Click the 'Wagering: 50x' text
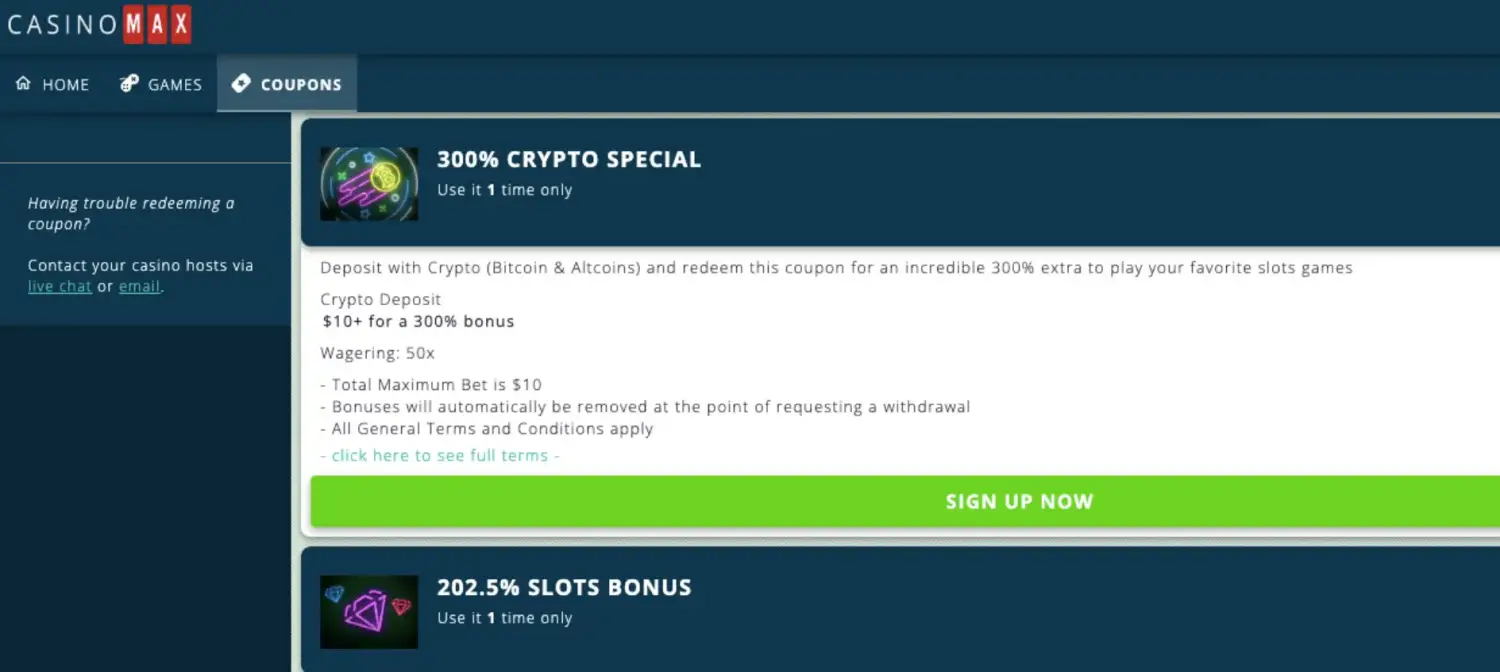This screenshot has height=672, width=1500. (x=377, y=353)
